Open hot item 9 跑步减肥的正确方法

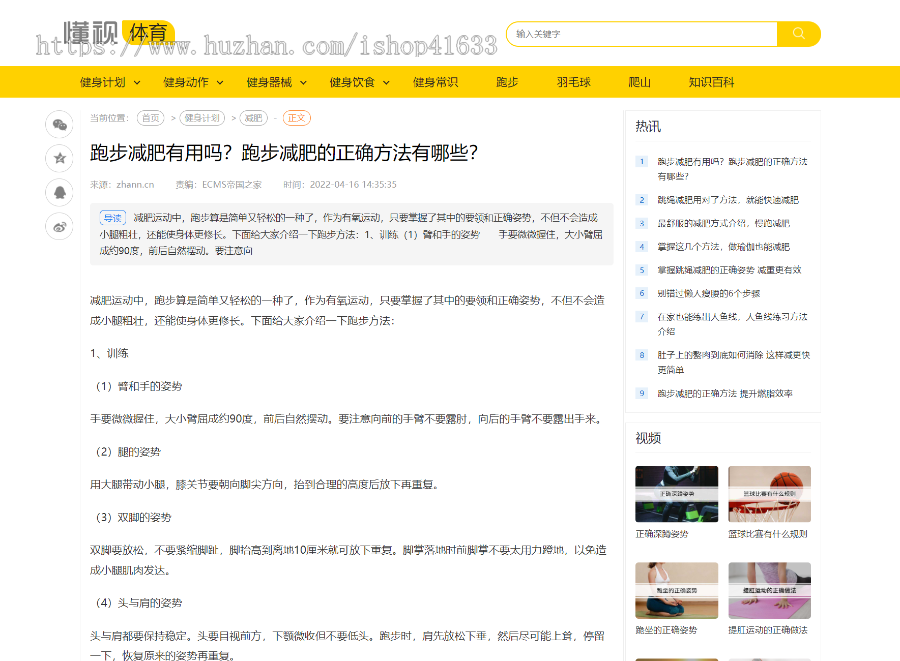click(725, 394)
